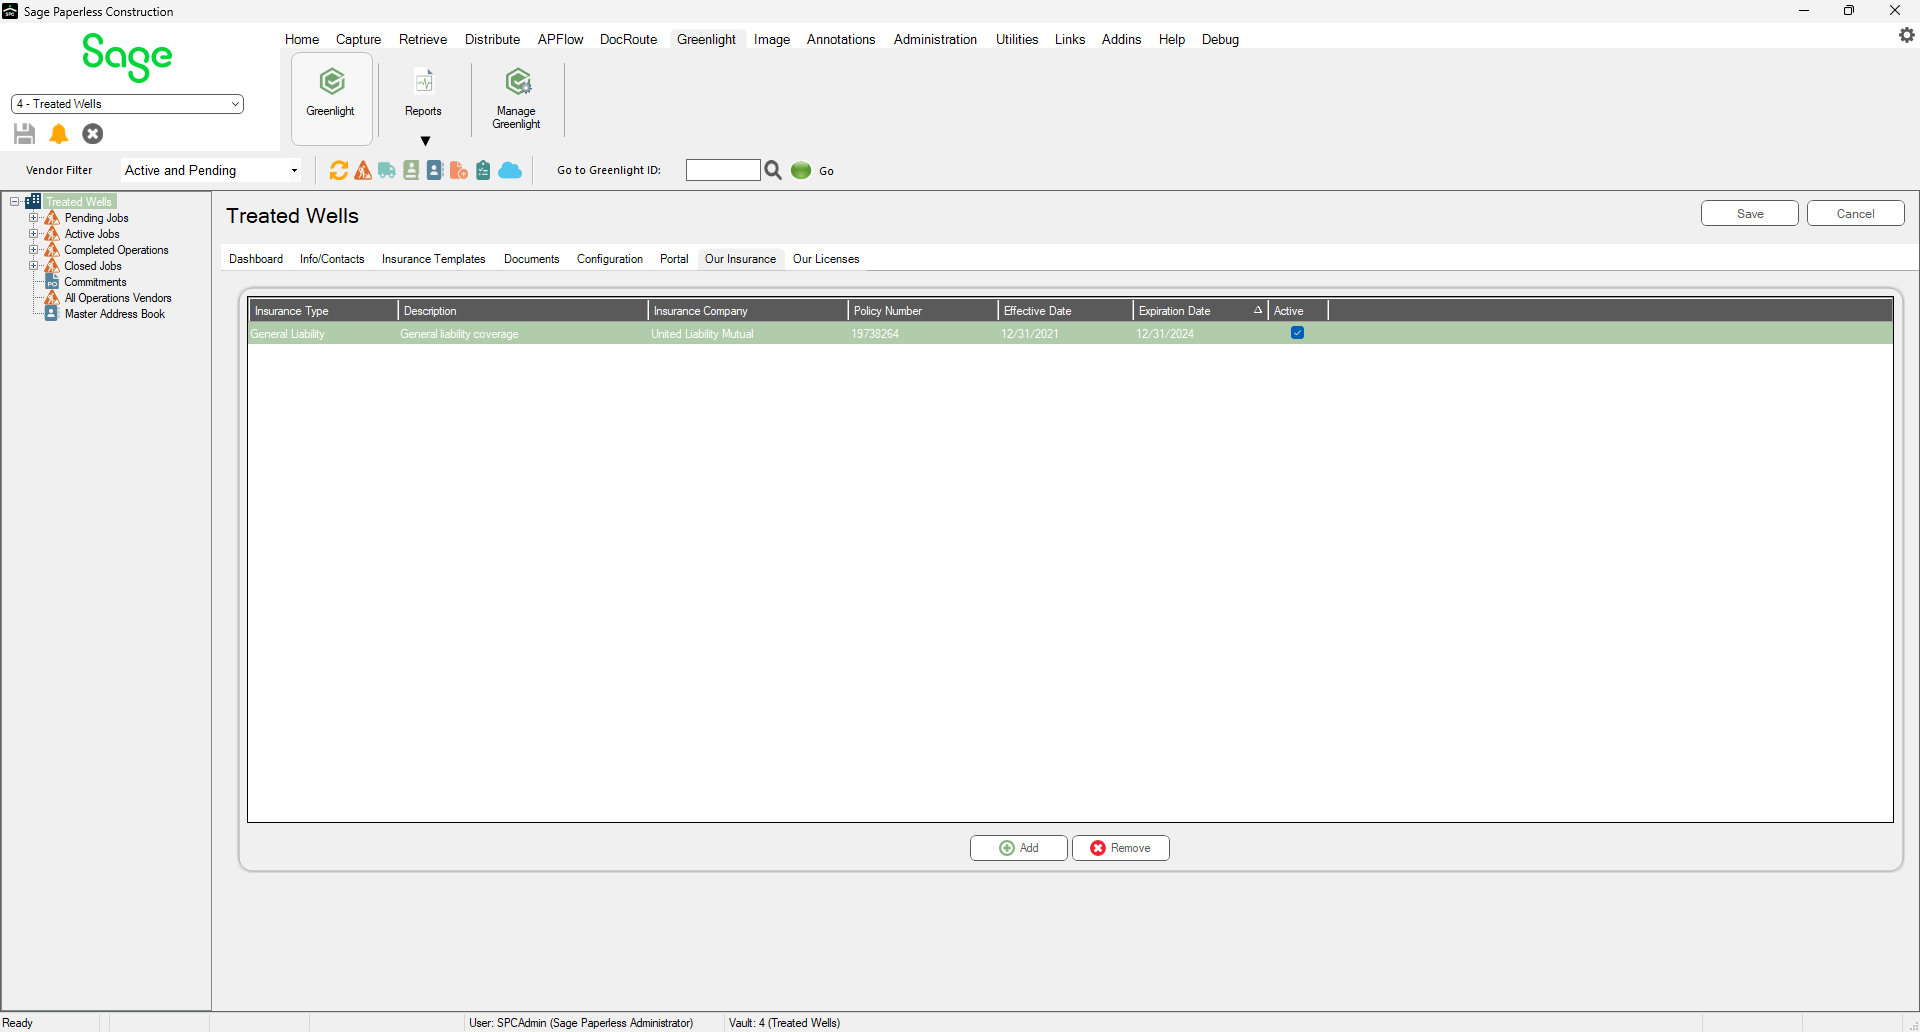Click the green contact book toolbar icon
The width and height of the screenshot is (1920, 1032).
tap(411, 171)
